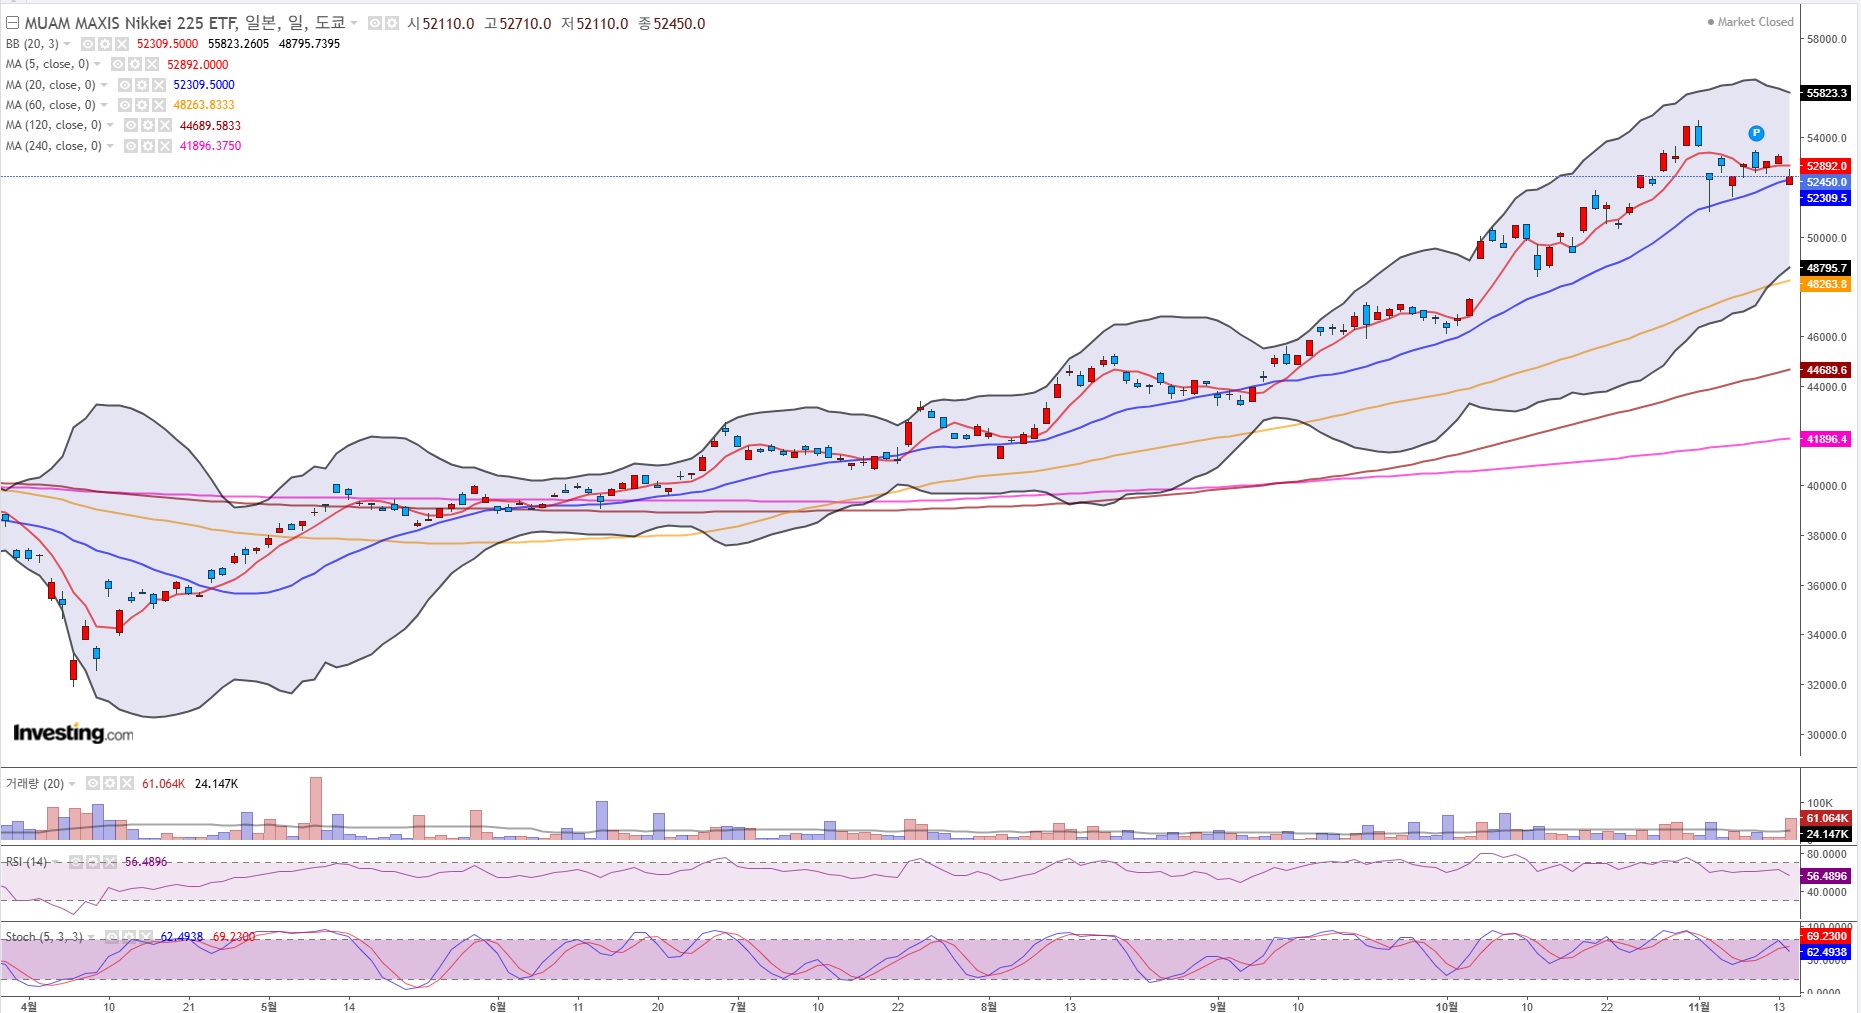Select the 41896.4 MA240 price label

coord(1827,439)
